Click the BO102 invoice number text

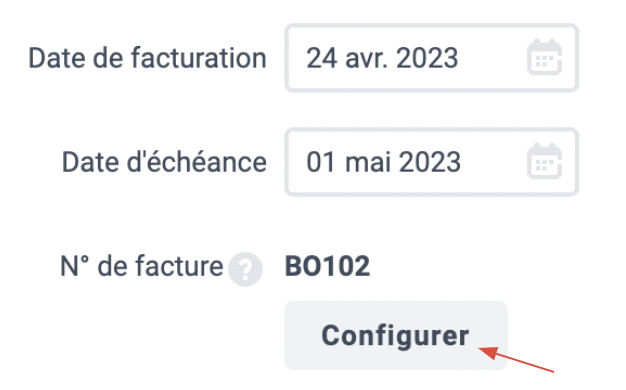(327, 266)
